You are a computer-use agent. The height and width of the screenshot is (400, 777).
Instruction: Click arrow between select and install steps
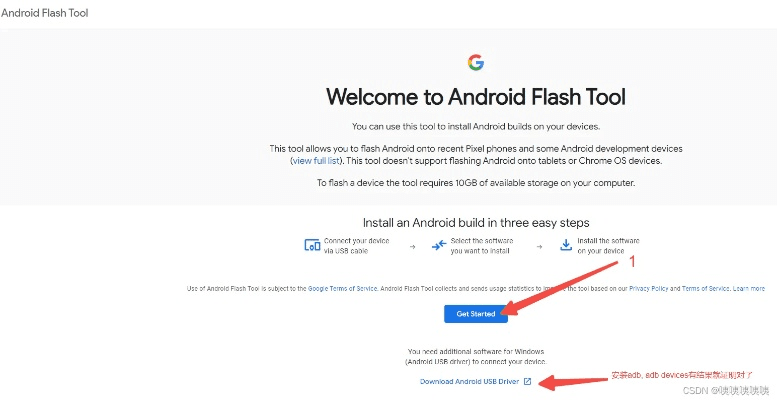tap(539, 246)
